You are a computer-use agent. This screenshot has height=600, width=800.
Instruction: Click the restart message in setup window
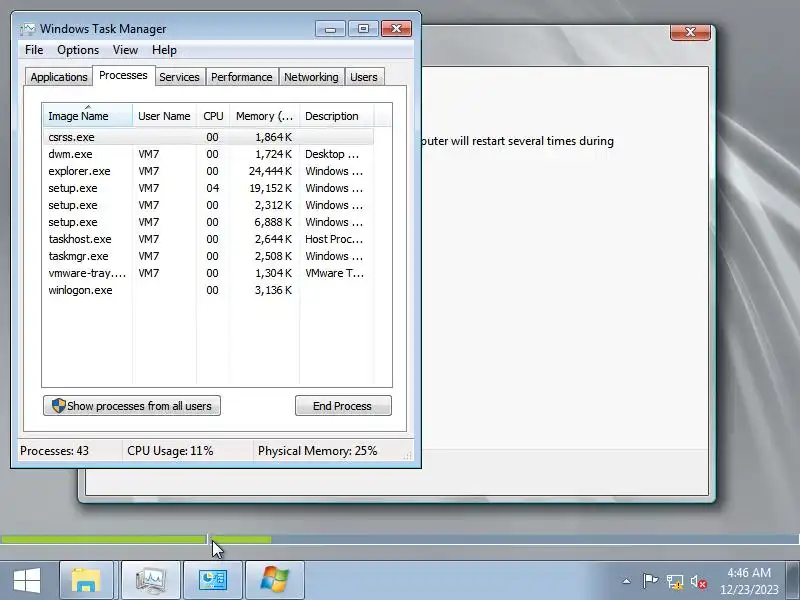(518, 141)
